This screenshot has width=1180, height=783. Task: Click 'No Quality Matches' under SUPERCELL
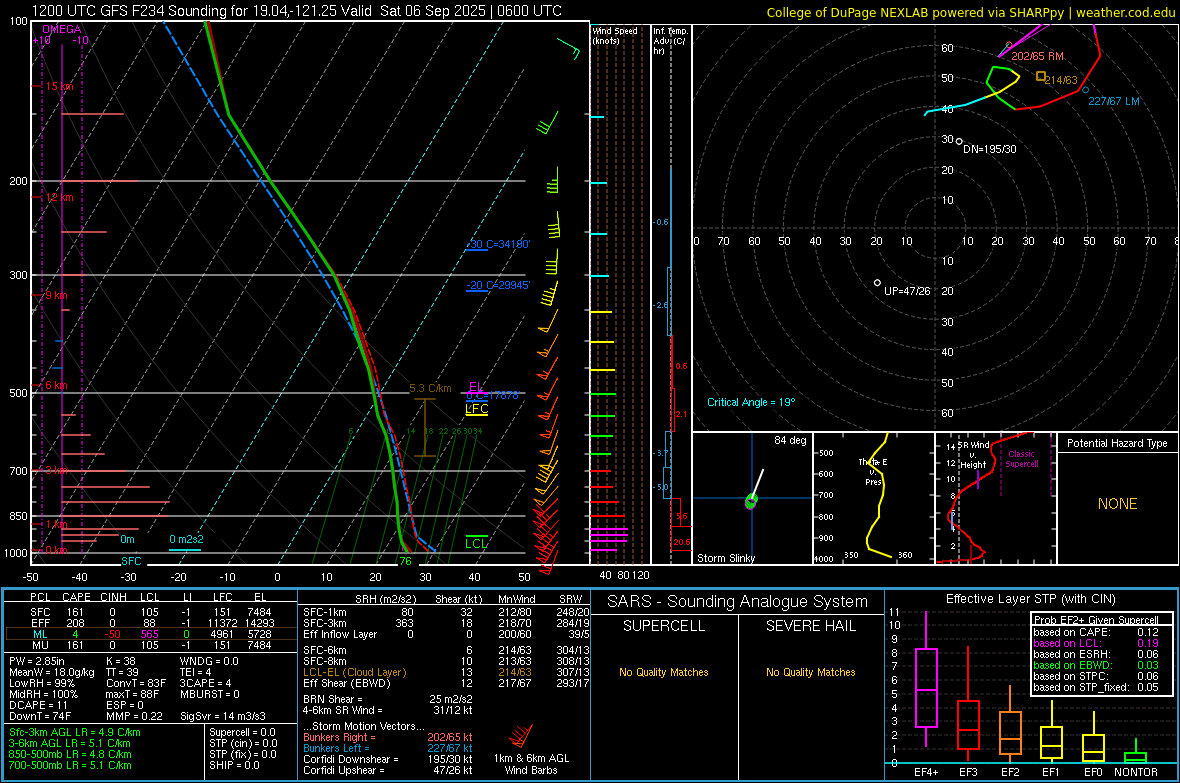click(x=664, y=672)
